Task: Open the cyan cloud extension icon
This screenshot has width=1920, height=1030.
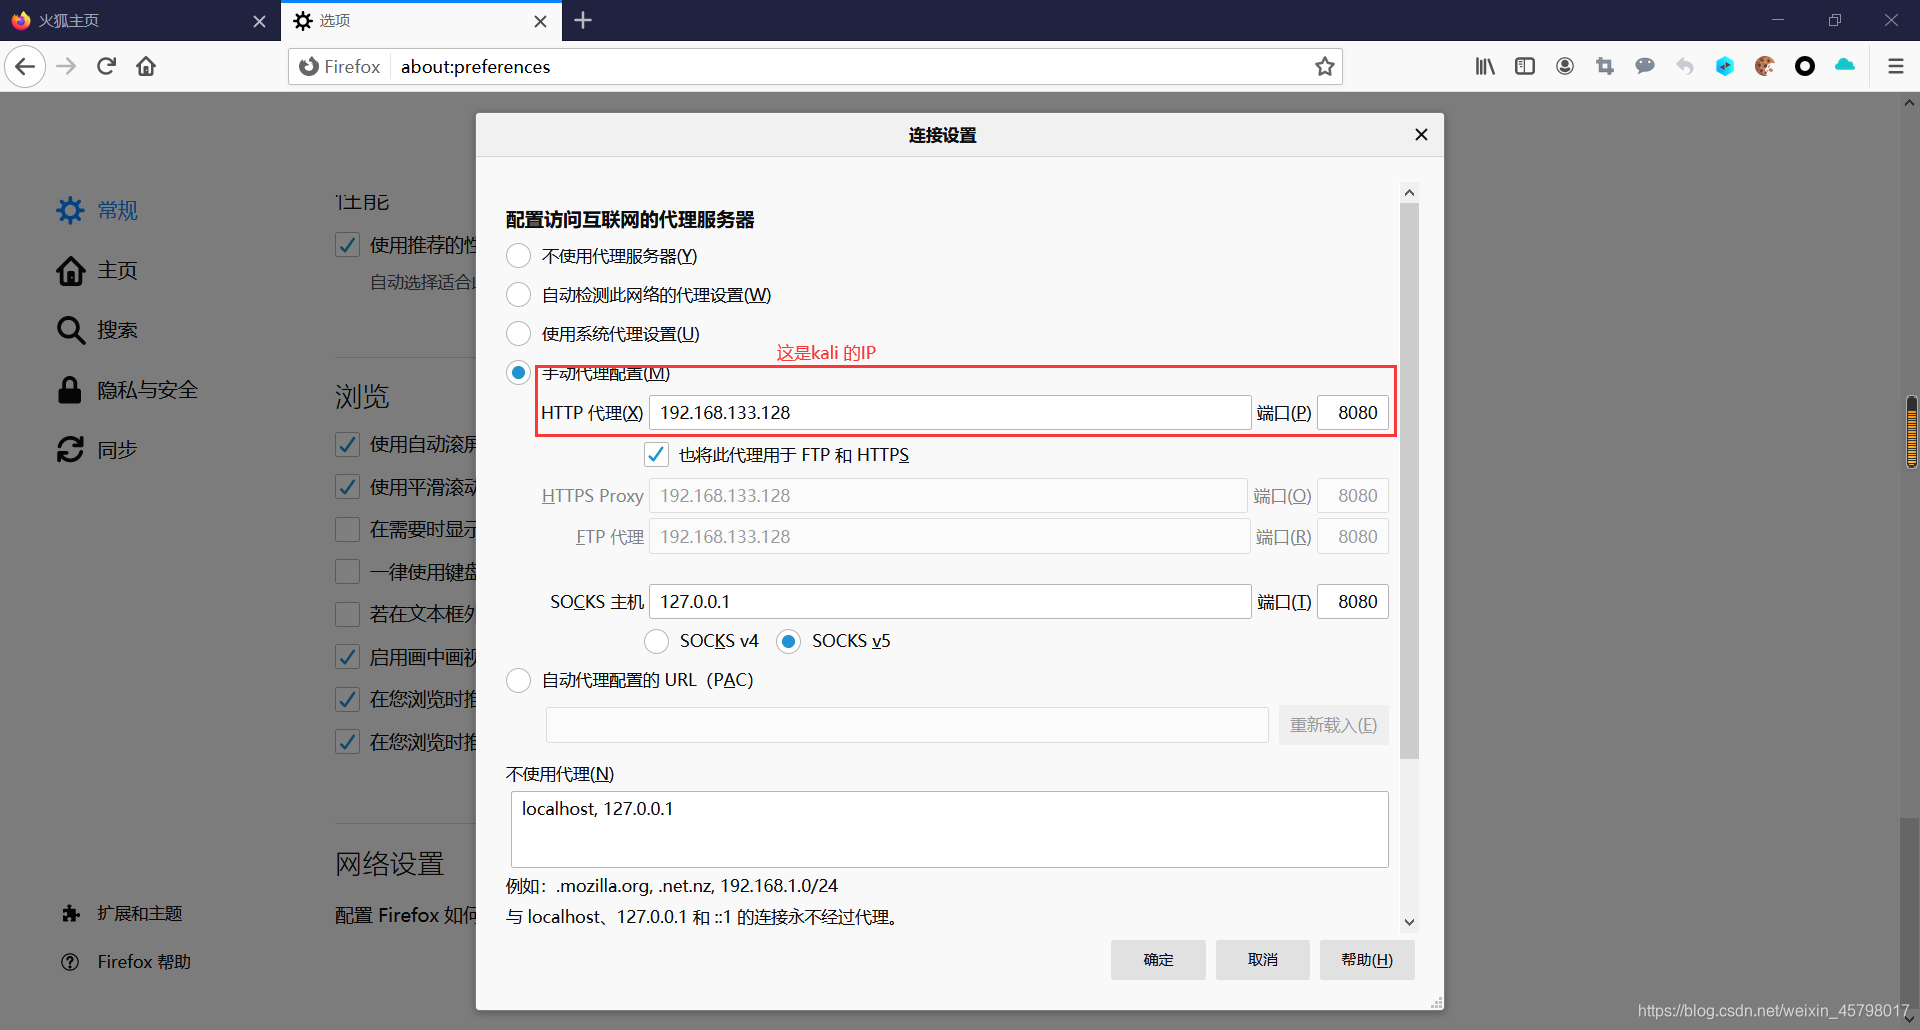Action: click(1845, 66)
